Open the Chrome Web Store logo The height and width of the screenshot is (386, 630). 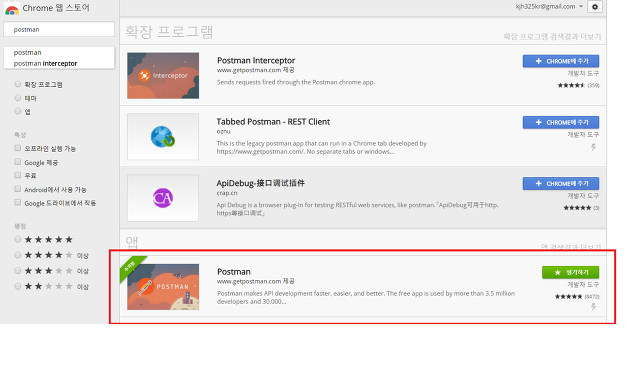point(12,9)
